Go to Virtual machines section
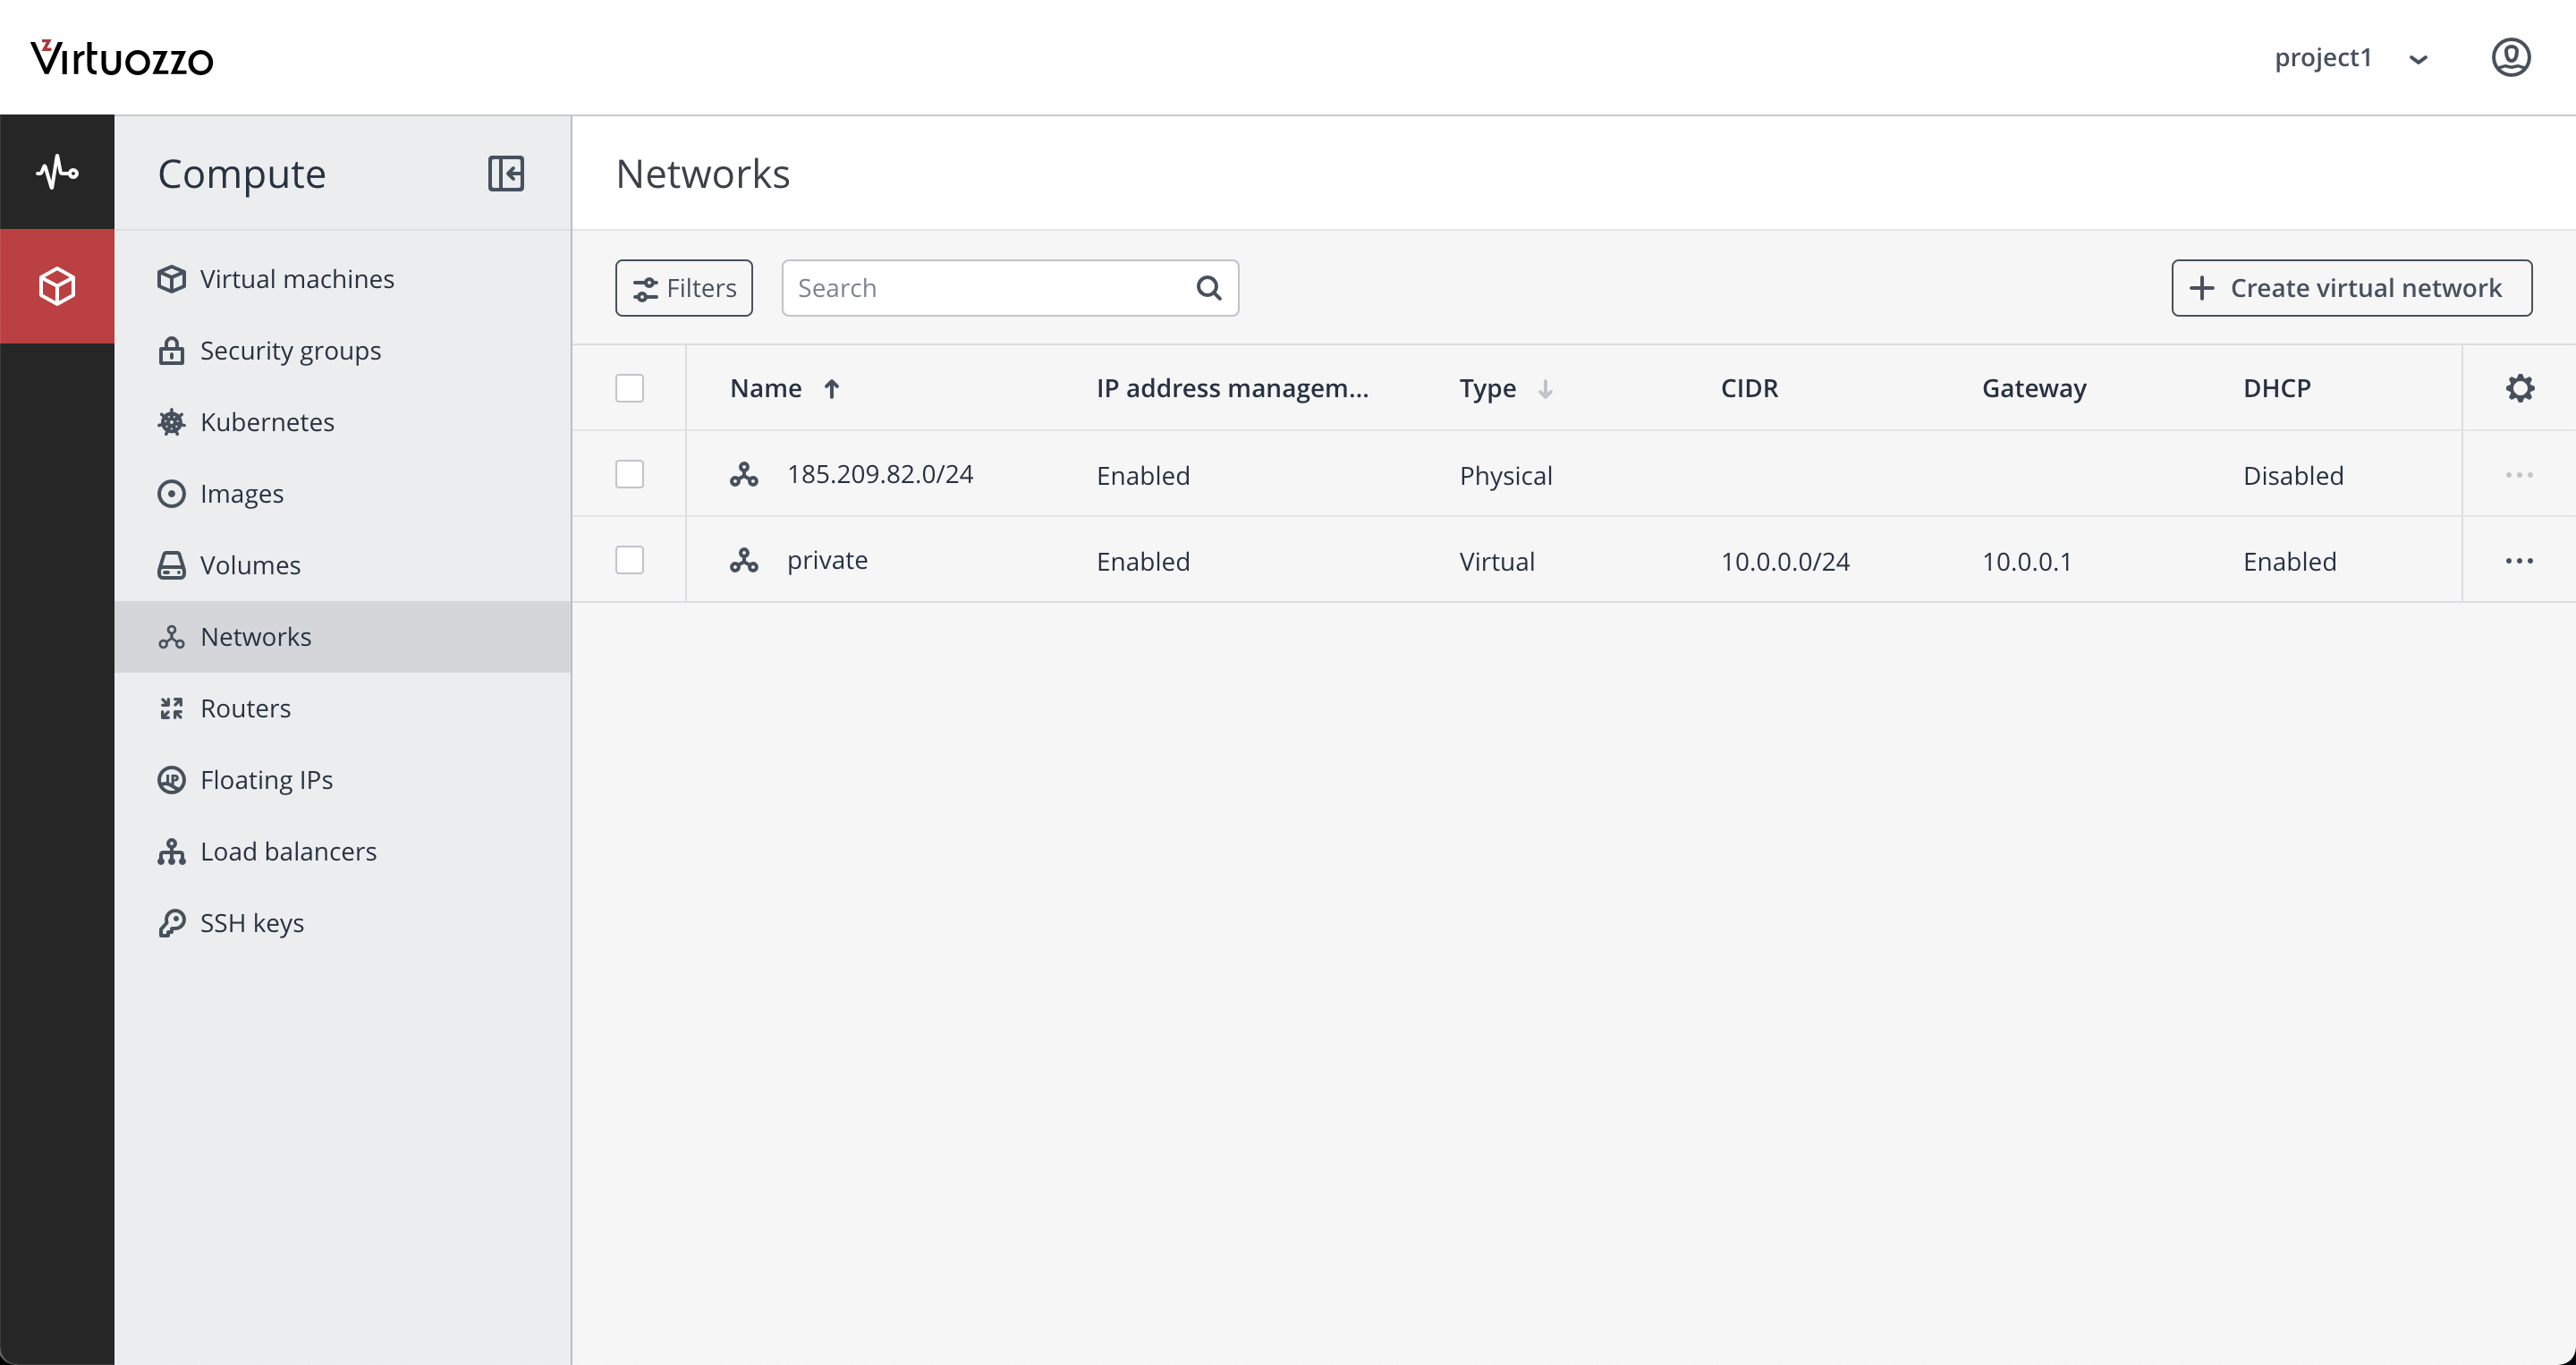 (297, 279)
